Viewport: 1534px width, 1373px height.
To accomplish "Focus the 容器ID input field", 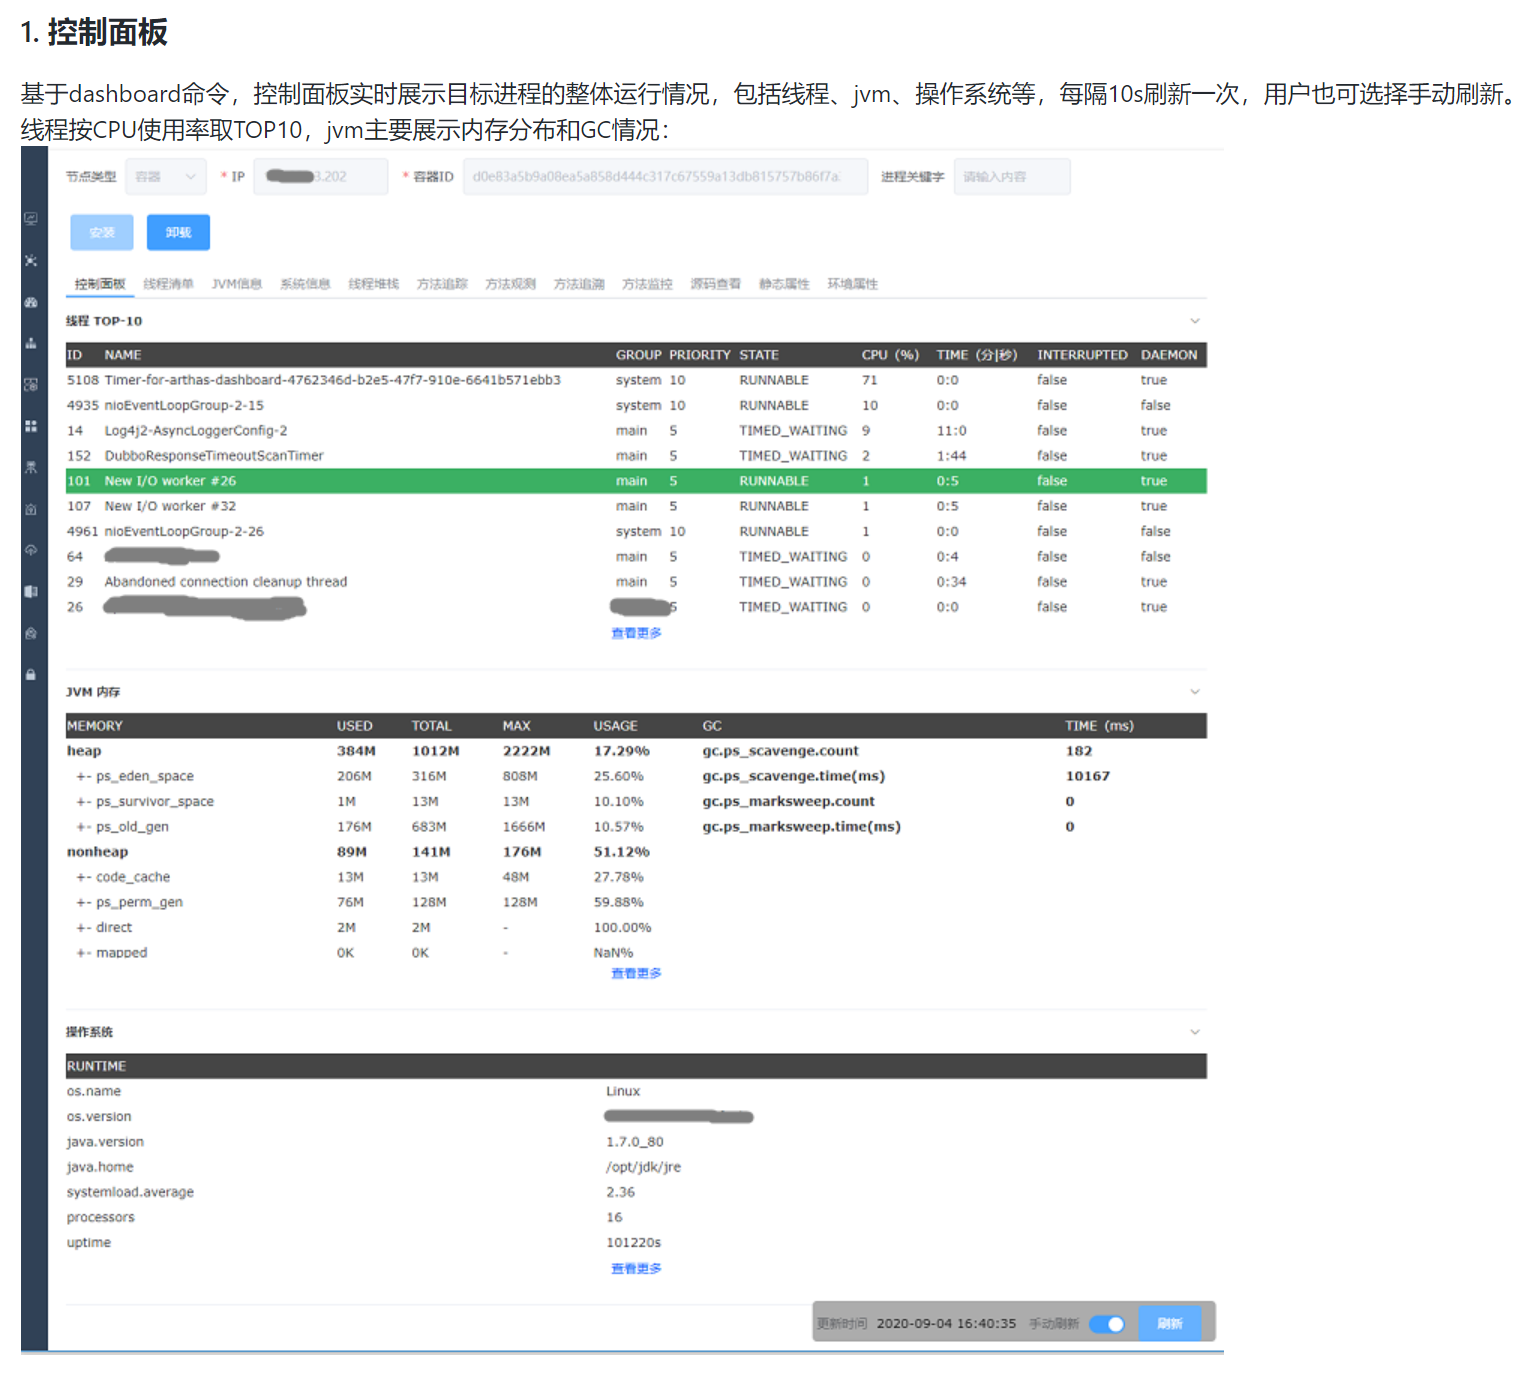I will 665,177.
